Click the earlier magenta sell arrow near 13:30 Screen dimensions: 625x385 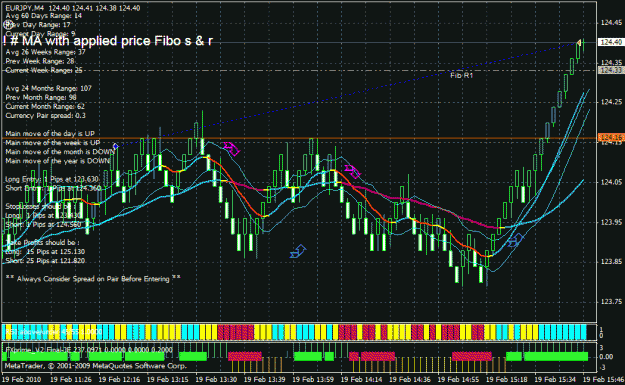(232, 149)
